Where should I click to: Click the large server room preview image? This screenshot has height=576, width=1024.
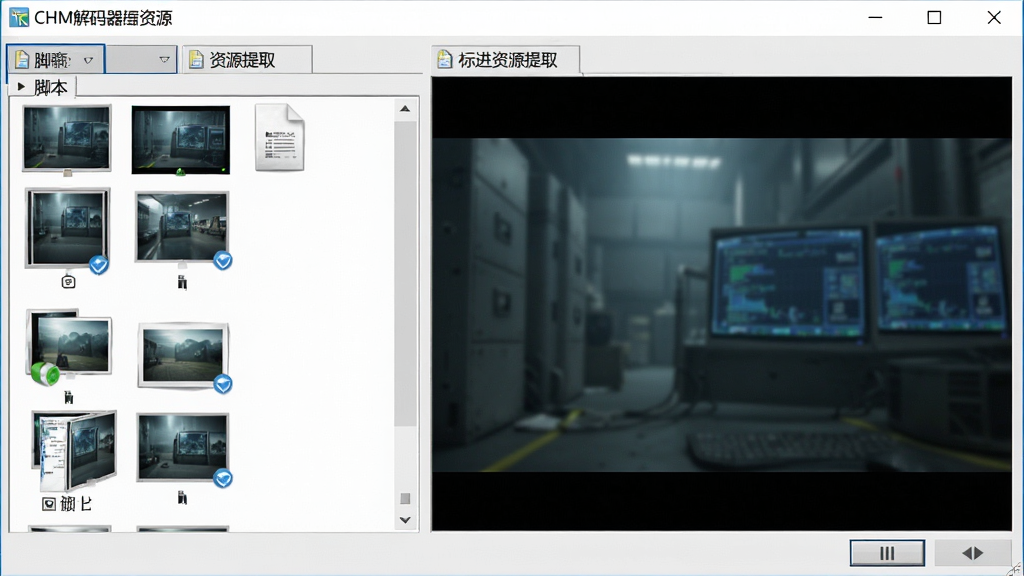[722, 304]
